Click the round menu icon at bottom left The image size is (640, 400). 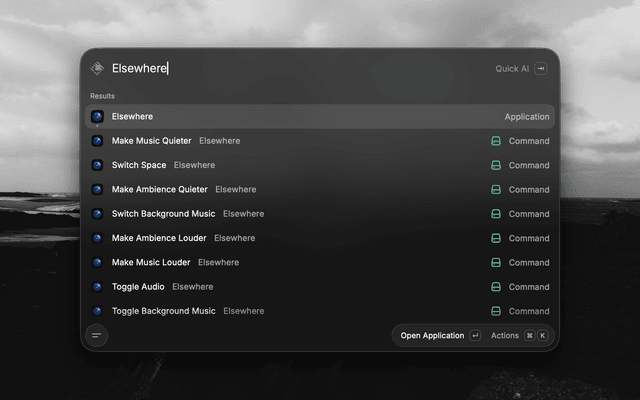97,336
